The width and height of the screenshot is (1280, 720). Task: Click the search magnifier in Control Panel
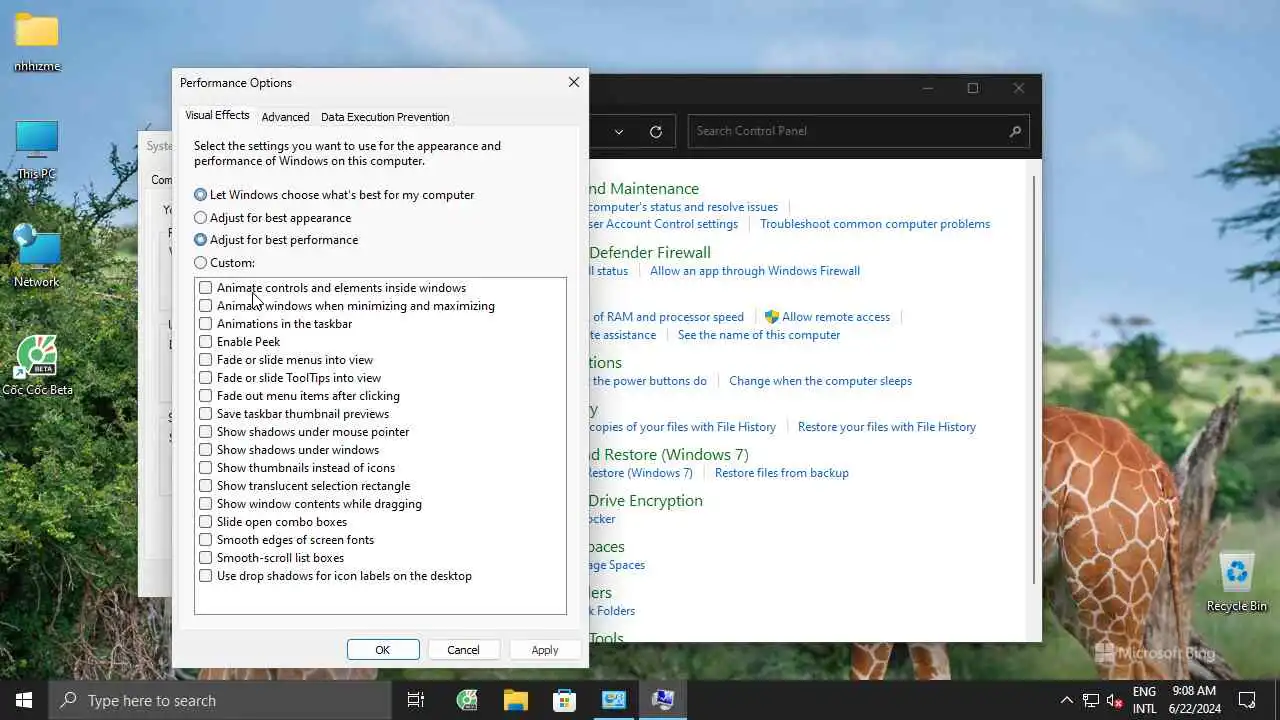(x=1015, y=131)
